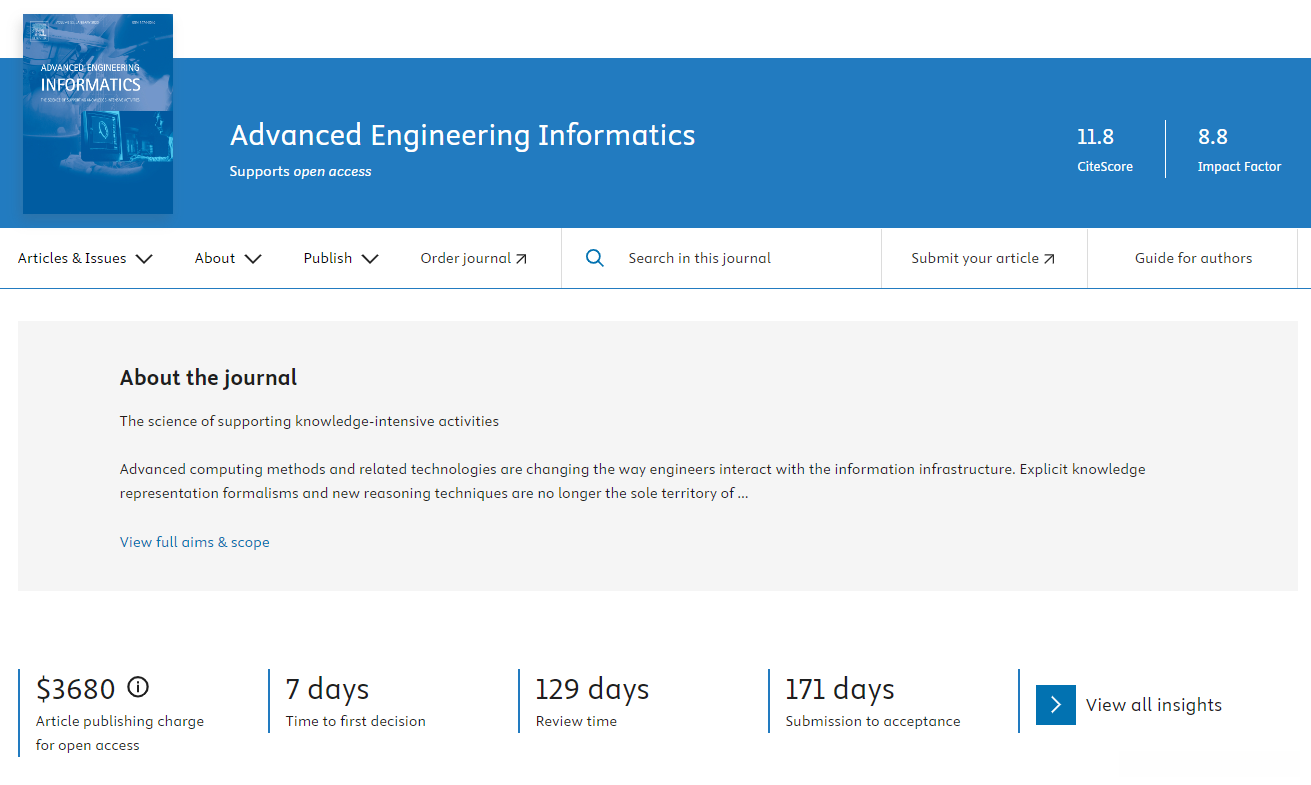The width and height of the screenshot is (1311, 785).
Task: Open the Order journal link
Action: pyautogui.click(x=466, y=258)
